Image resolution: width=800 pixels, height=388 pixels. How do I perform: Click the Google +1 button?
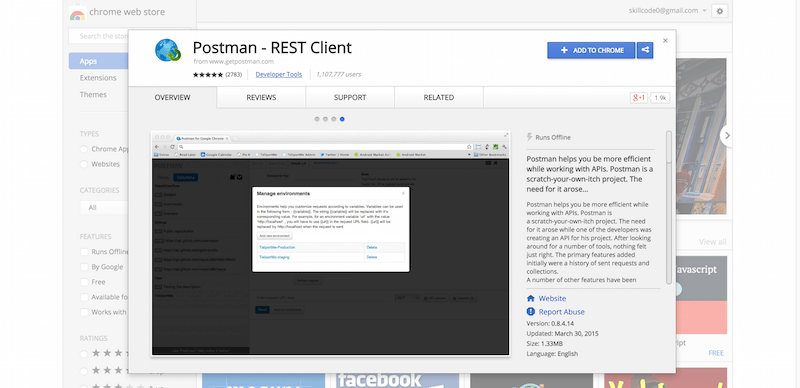639,98
